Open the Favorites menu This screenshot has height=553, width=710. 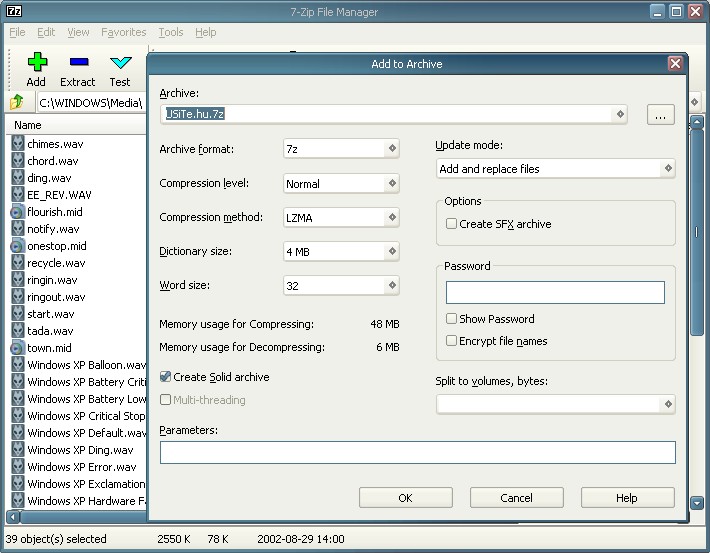click(x=123, y=32)
